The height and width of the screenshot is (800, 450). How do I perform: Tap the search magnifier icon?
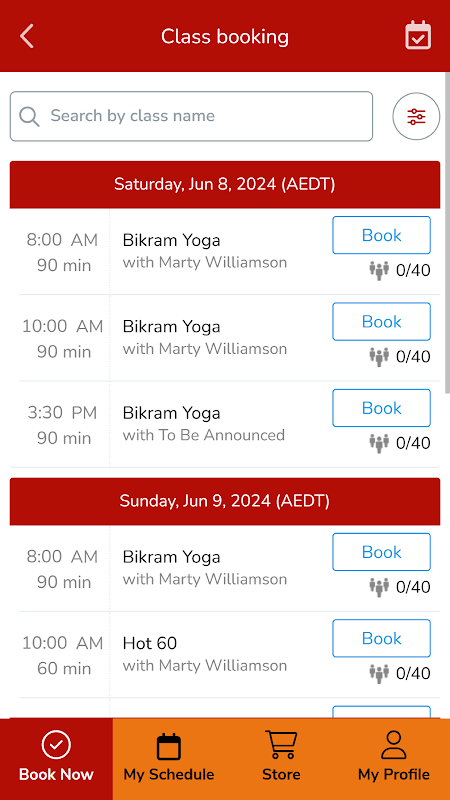click(29, 116)
